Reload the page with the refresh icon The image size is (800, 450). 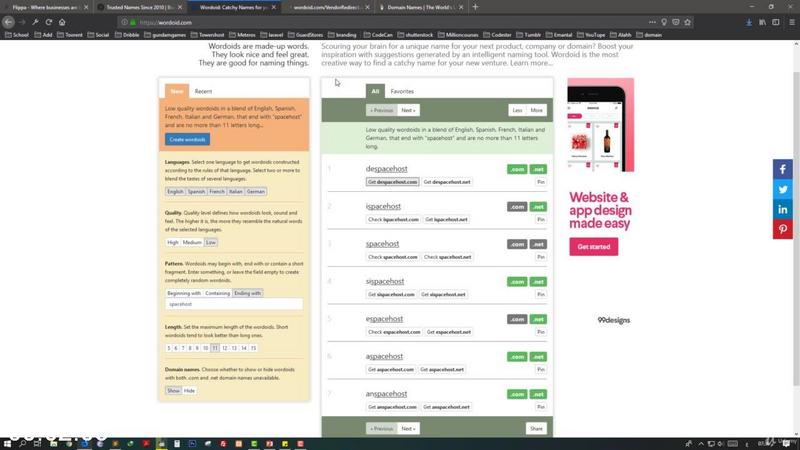[48, 22]
